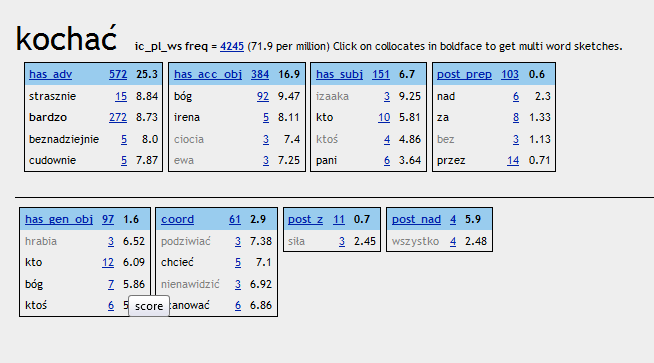Select the score 9.47 value for bóg

pos(289,96)
